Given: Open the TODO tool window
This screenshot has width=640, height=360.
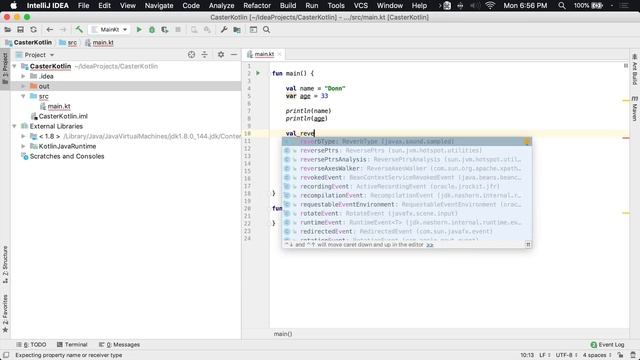Looking at the screenshot, I should (31, 344).
